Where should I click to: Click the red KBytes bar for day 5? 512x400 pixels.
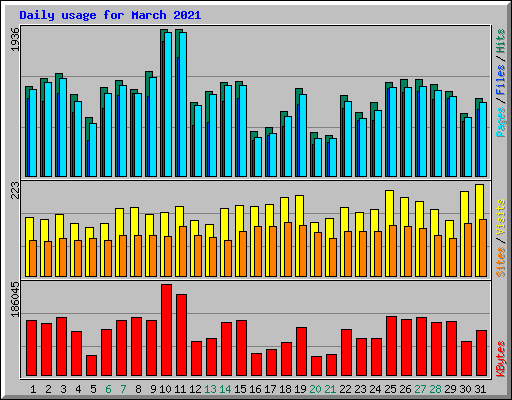tap(92, 365)
